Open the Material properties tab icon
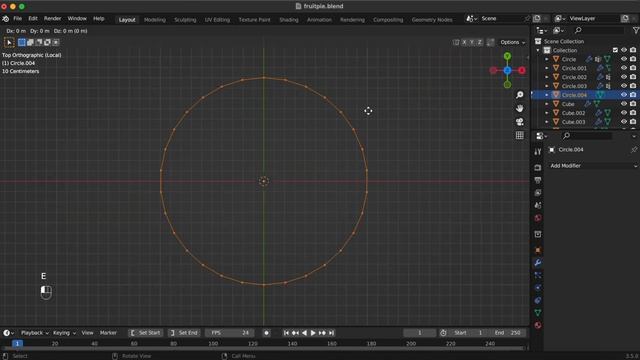Image resolution: width=640 pixels, height=360 pixels. (x=538, y=325)
